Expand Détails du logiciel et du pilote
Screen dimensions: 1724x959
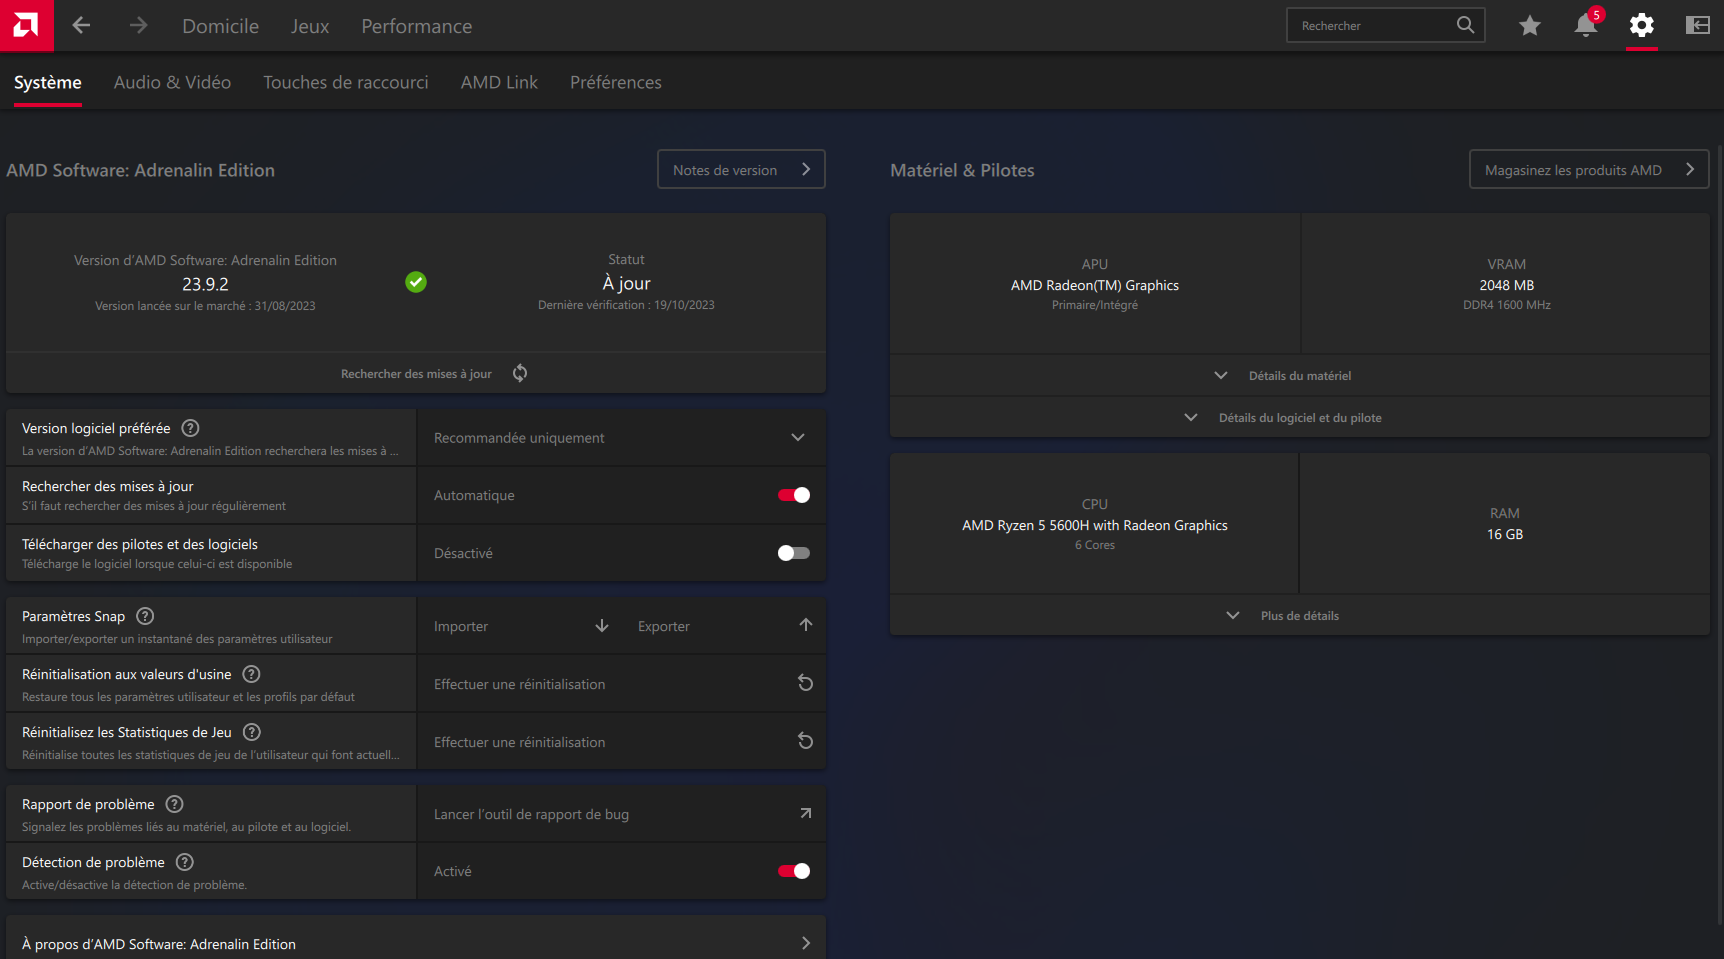point(1299,417)
